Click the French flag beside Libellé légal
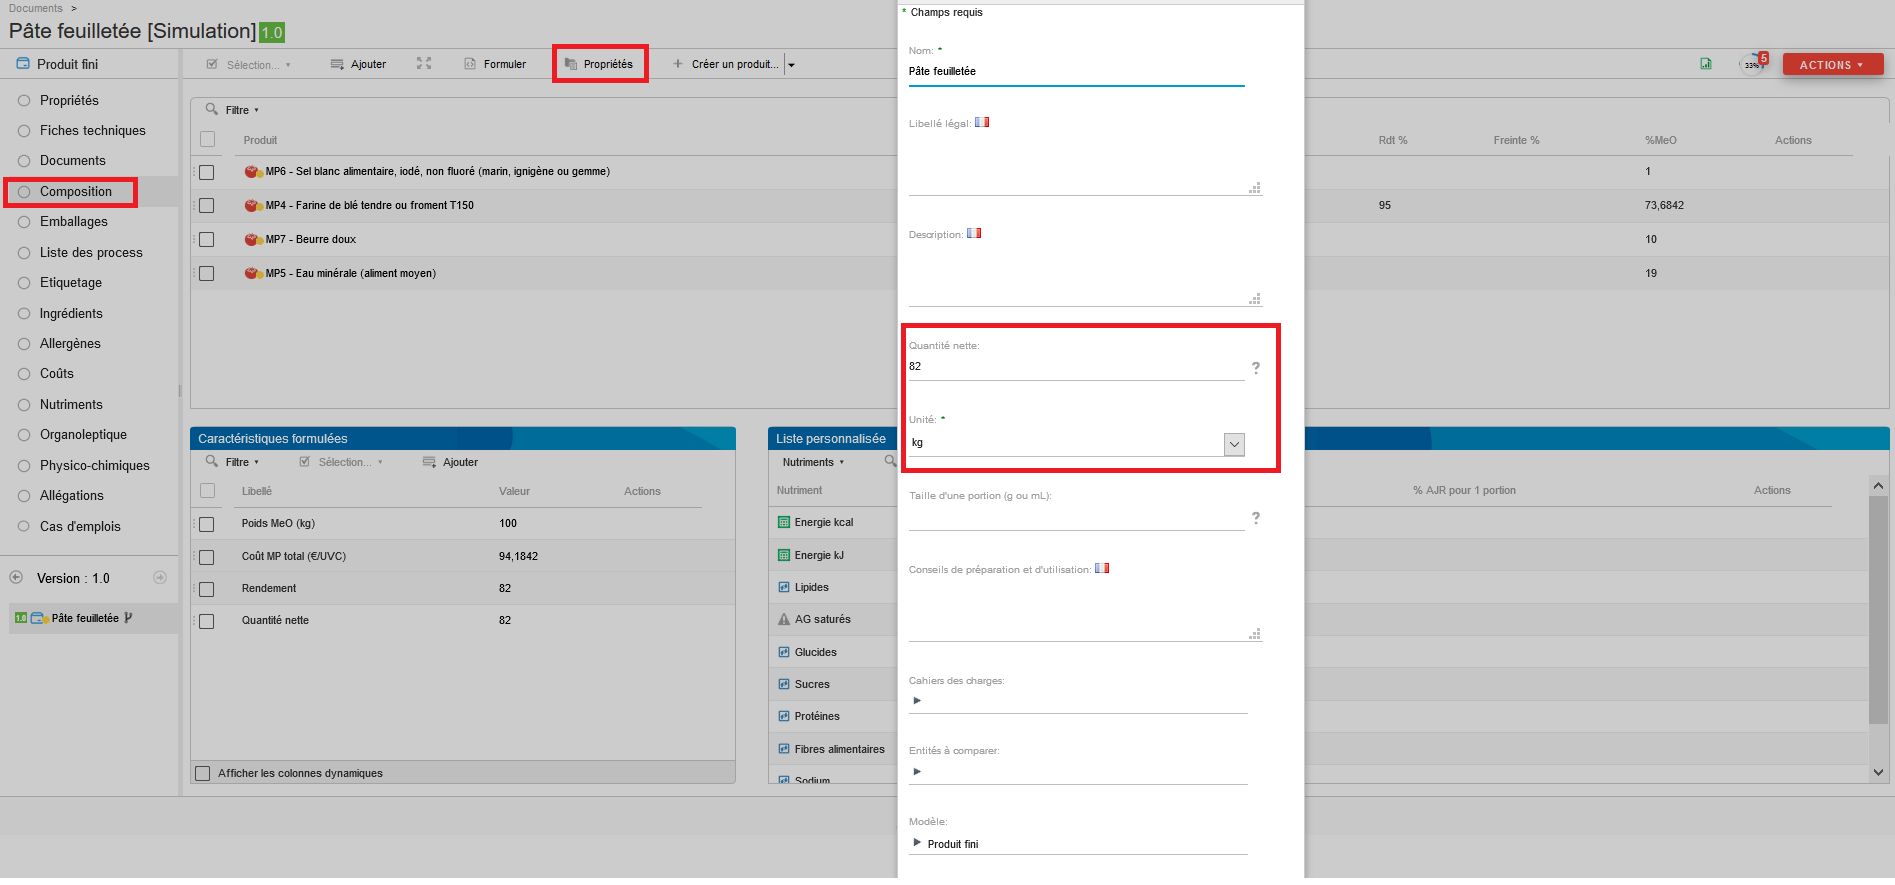 (x=982, y=122)
